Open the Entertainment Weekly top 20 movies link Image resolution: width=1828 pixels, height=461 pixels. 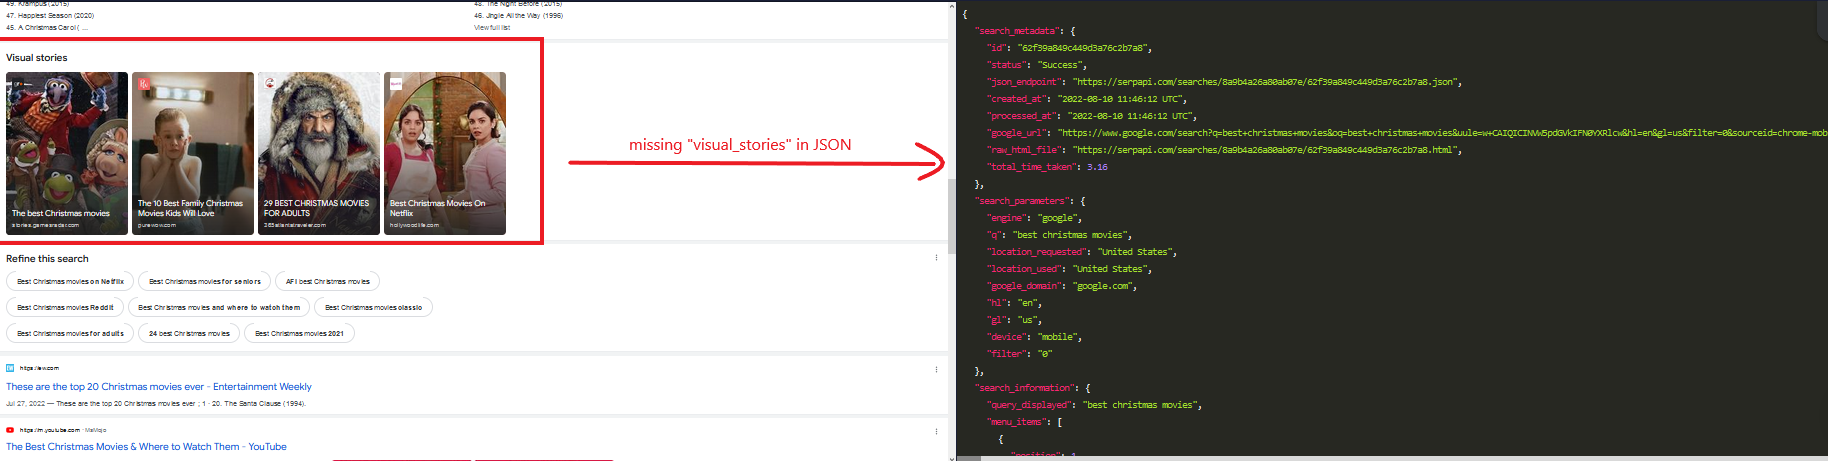(159, 387)
